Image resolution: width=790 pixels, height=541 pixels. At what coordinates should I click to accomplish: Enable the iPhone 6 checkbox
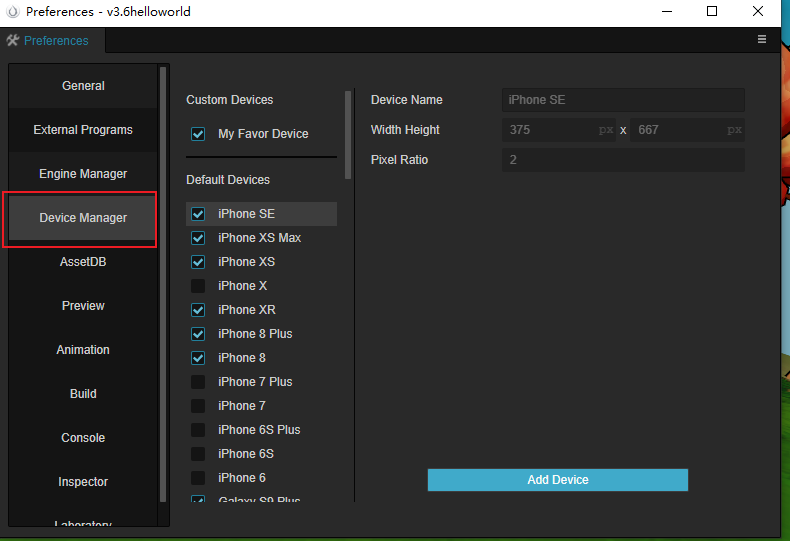point(198,478)
